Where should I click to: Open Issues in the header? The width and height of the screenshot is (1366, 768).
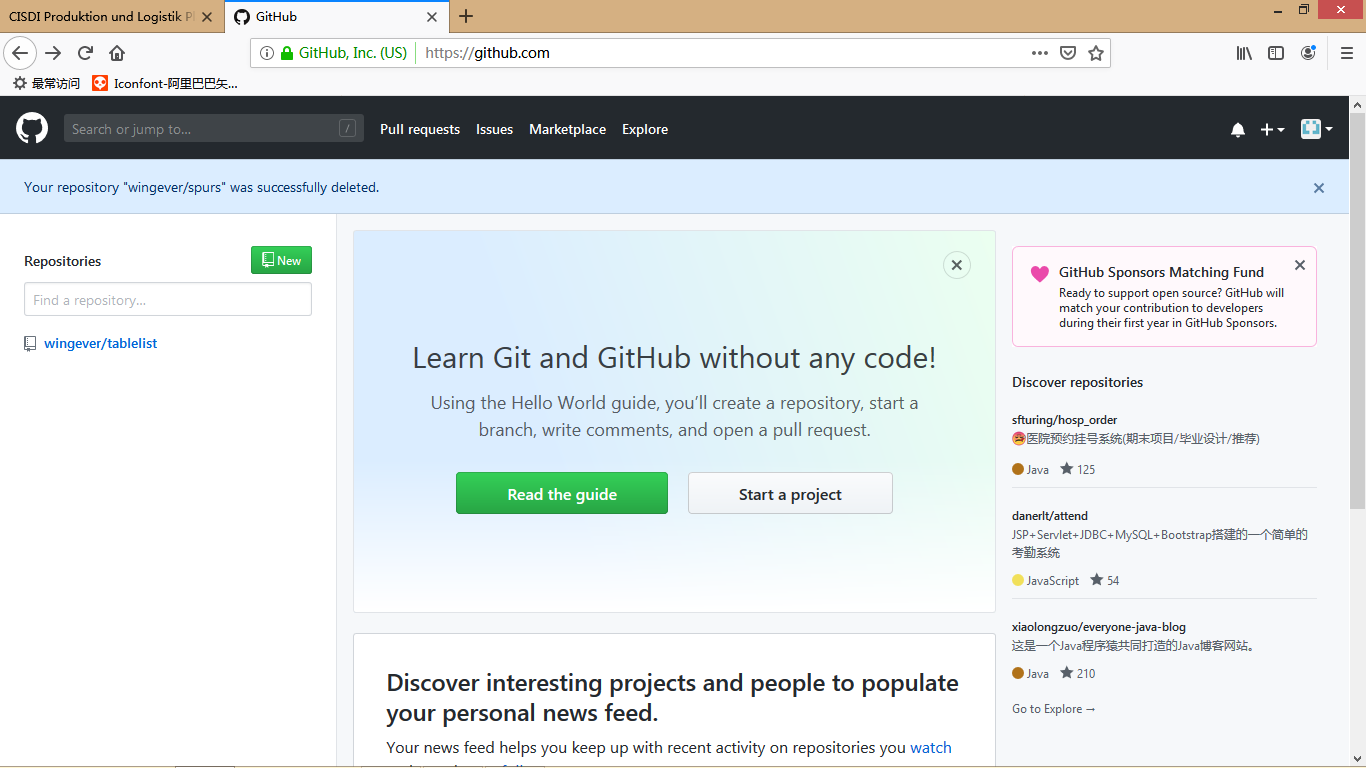pyautogui.click(x=494, y=129)
